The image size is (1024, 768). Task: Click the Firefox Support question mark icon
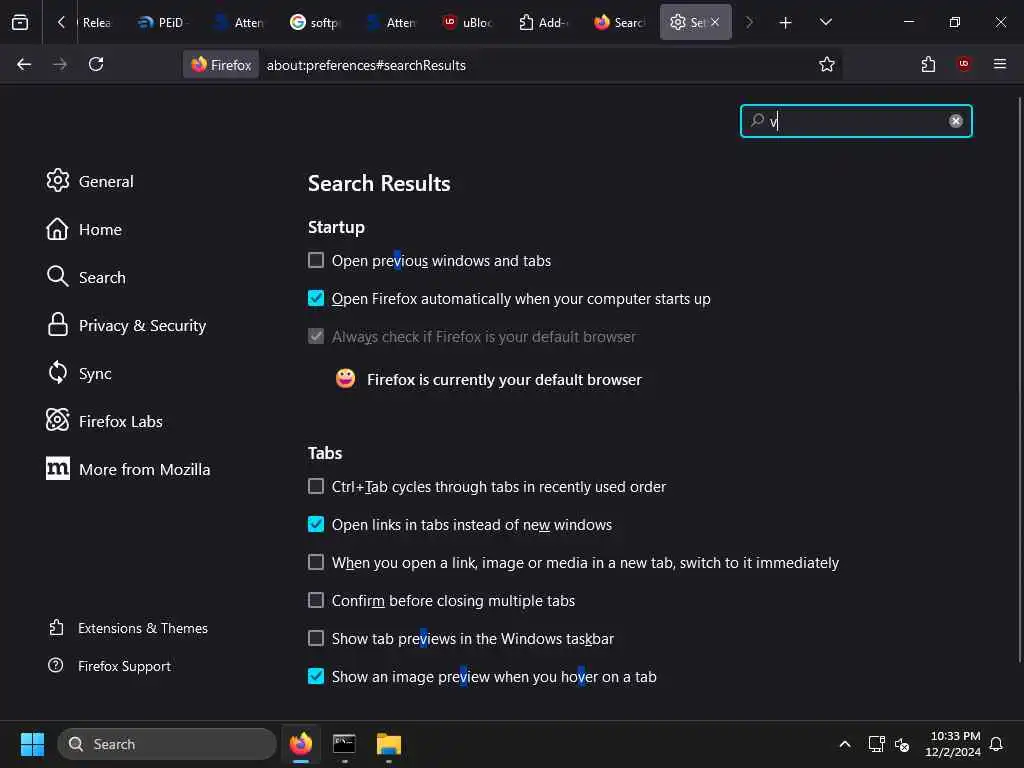coord(56,665)
